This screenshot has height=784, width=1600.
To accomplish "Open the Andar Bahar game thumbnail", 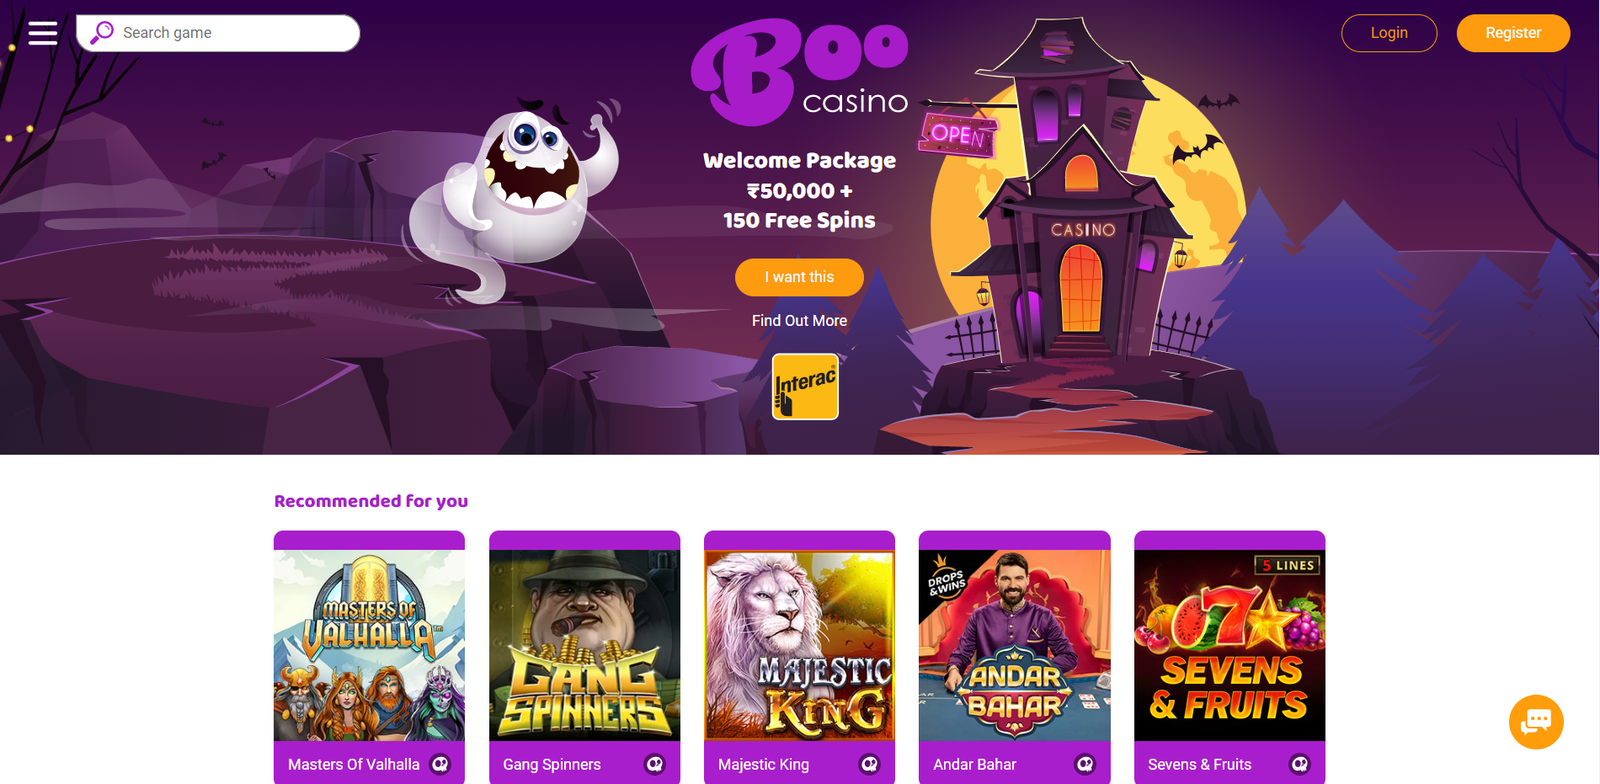I will tap(1014, 645).
